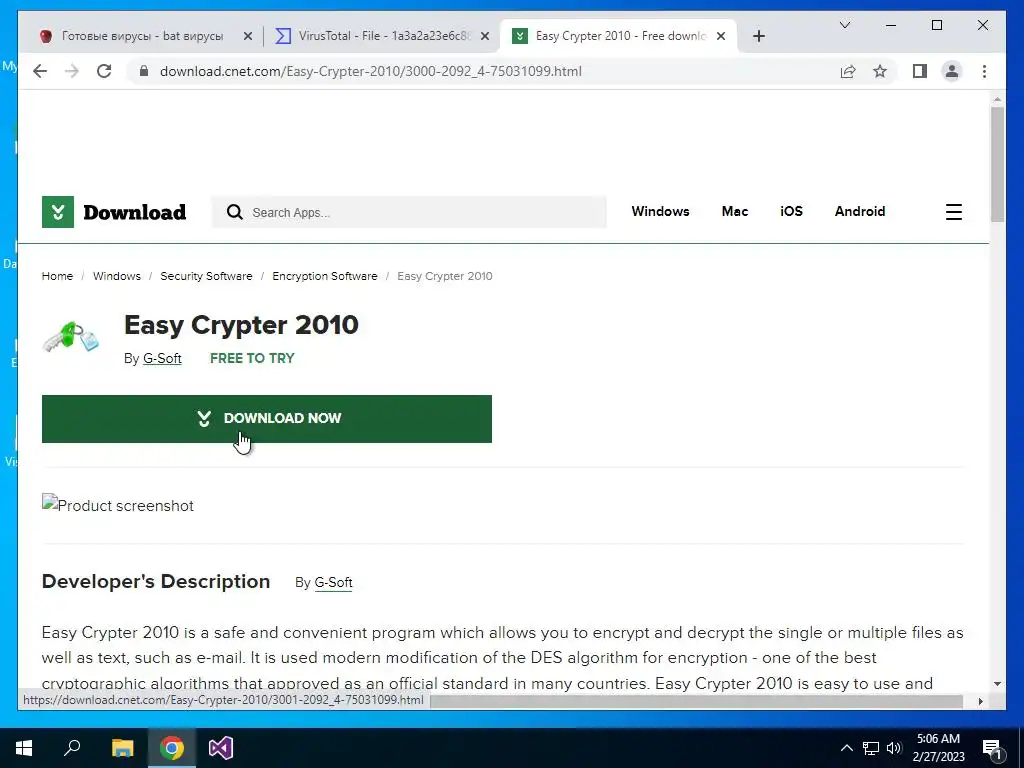Image resolution: width=1024 pixels, height=768 pixels.
Task: Click the horizontal scrollbar right arrow
Action: 980,701
